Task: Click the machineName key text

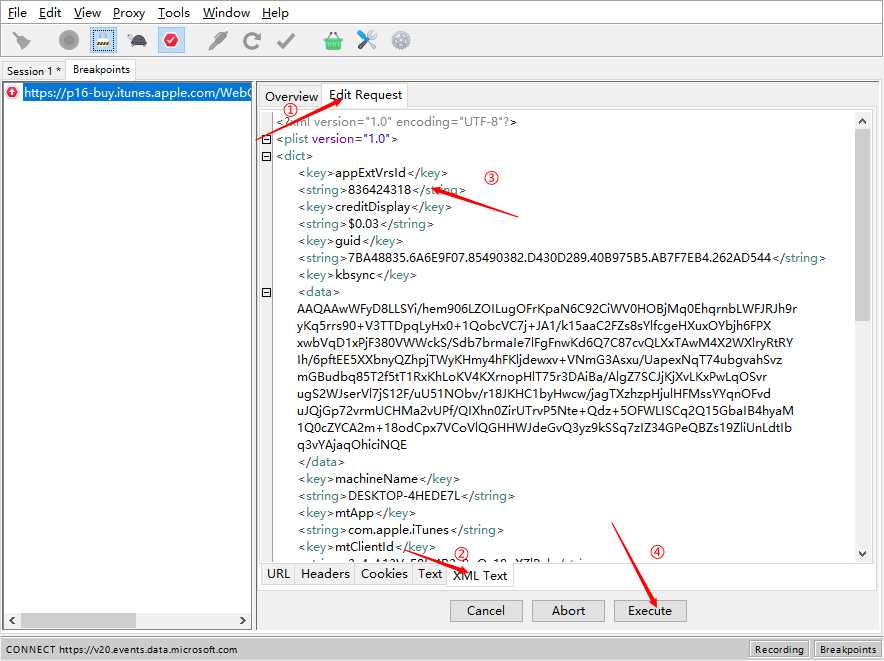Action: 377,479
